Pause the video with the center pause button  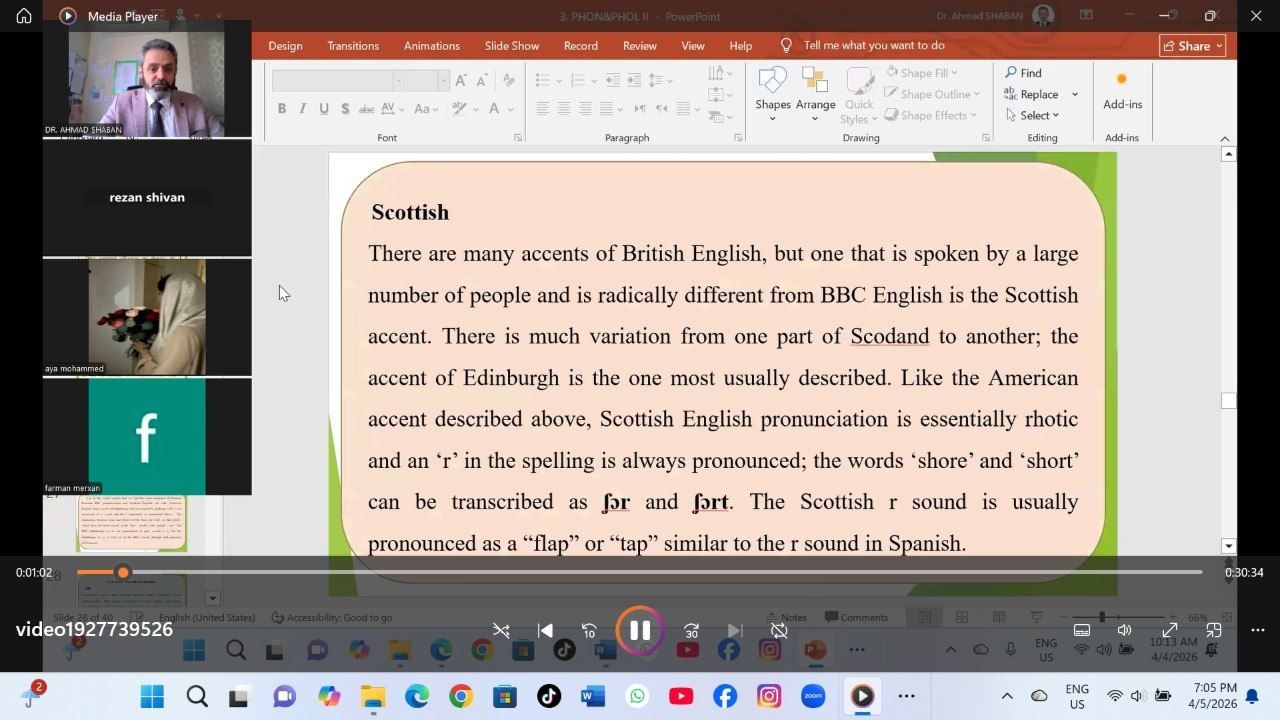640,630
